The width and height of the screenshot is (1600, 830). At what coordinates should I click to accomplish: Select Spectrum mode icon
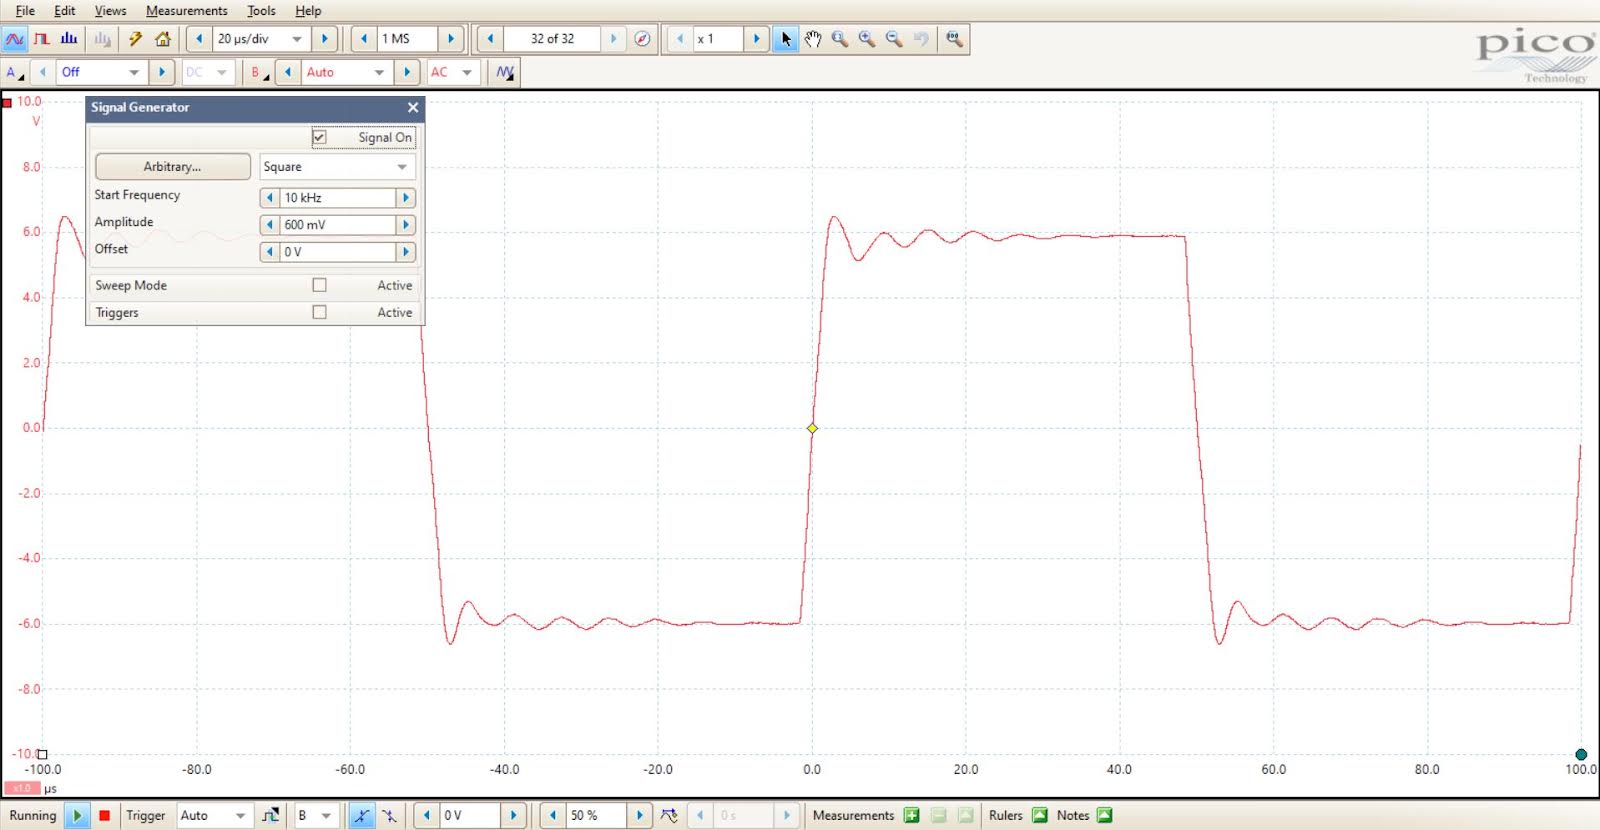[69, 39]
